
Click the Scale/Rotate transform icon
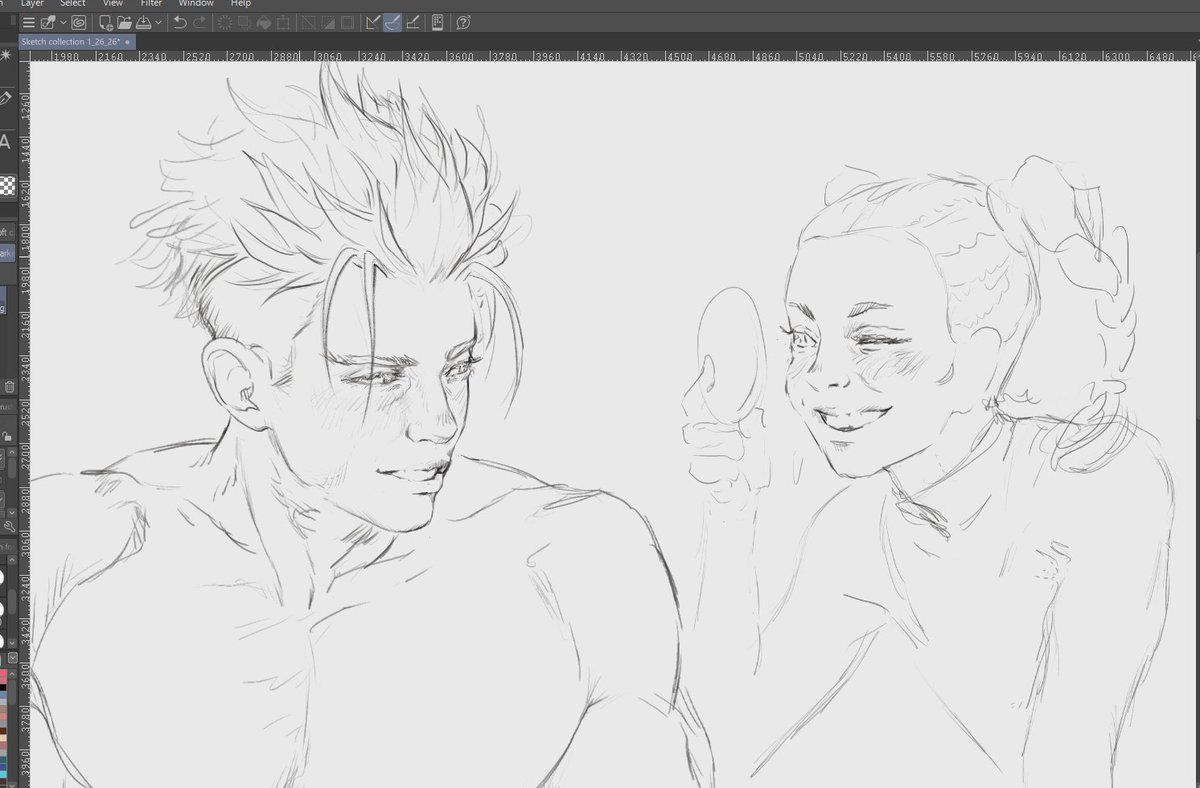(x=284, y=22)
